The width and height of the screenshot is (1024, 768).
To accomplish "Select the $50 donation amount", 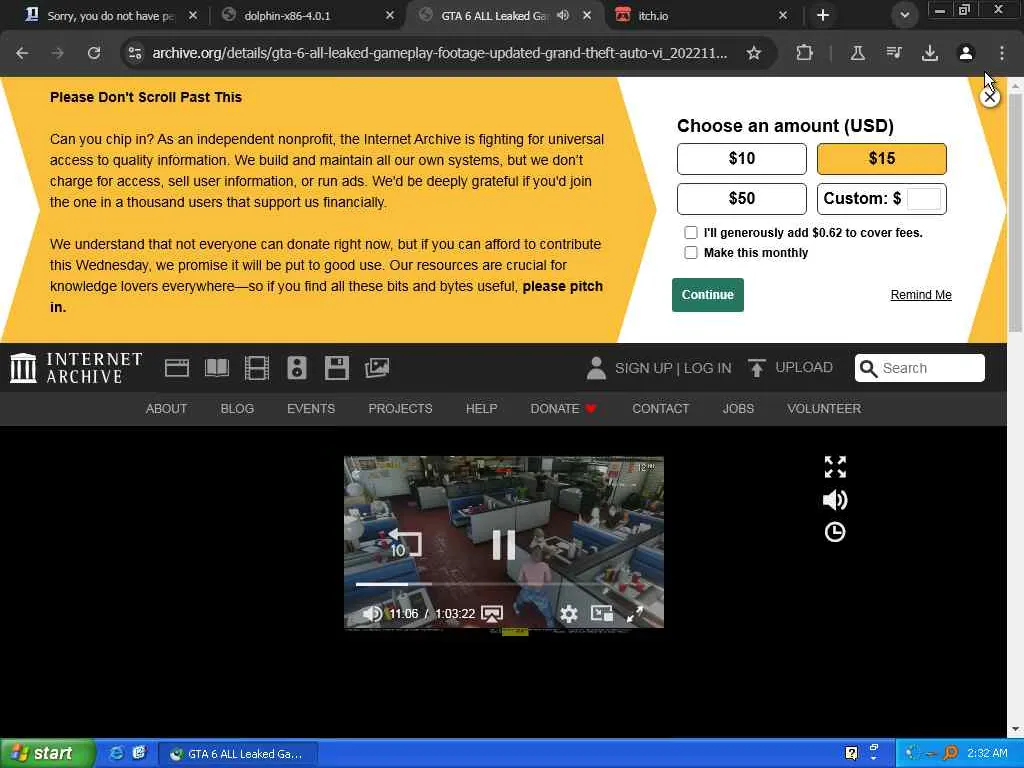I will coord(742,199).
